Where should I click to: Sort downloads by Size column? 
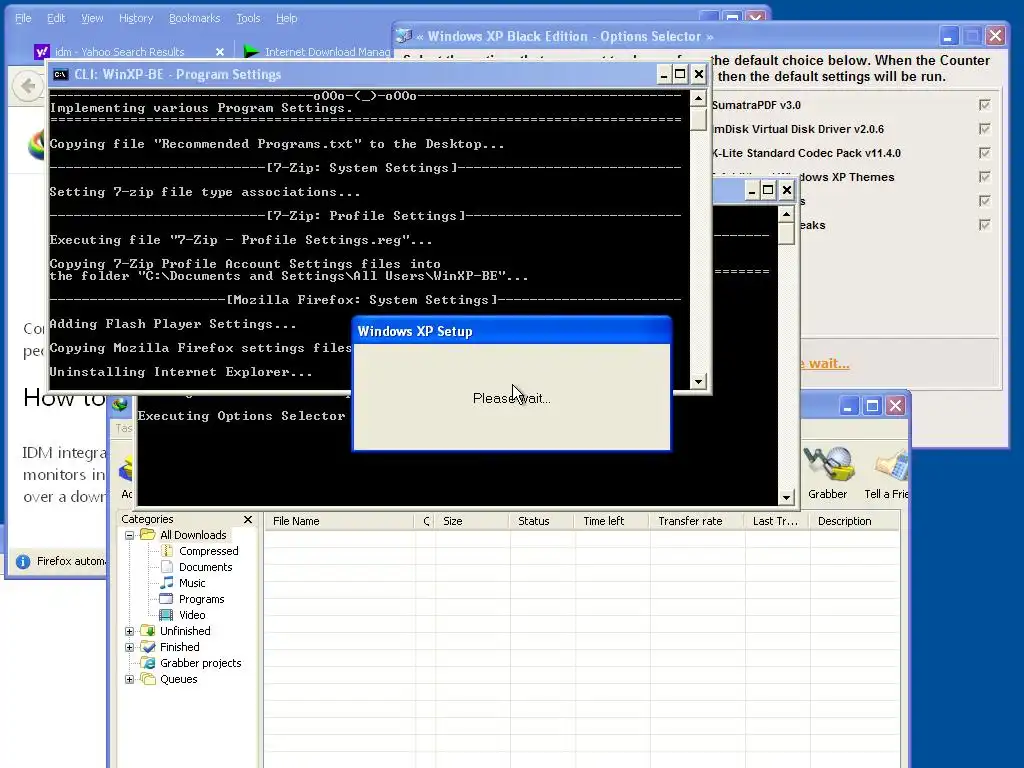tap(472, 521)
